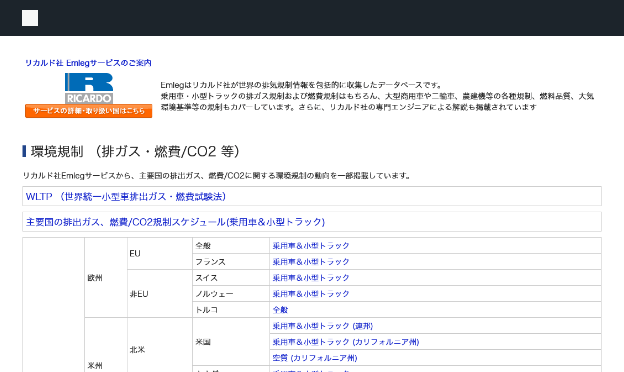Select the 非EU table cell
This screenshot has height=372, width=624.
coord(160,294)
